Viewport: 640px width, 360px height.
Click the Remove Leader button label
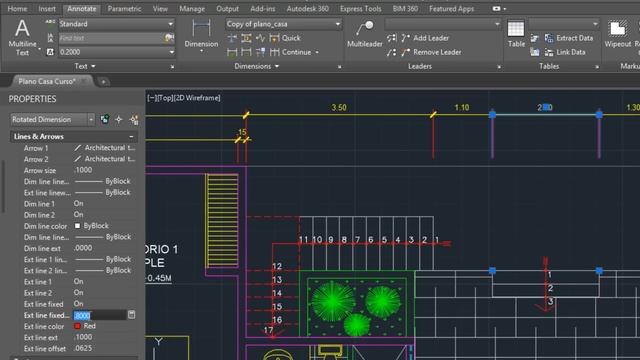coord(437,52)
